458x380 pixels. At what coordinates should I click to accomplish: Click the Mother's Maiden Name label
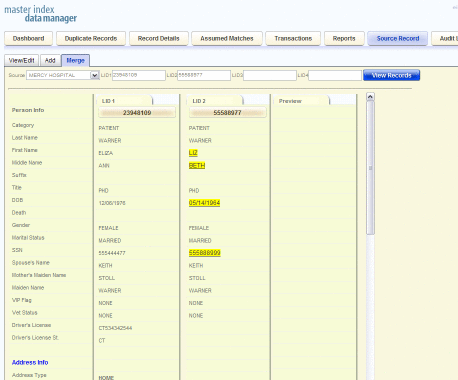click(x=39, y=275)
